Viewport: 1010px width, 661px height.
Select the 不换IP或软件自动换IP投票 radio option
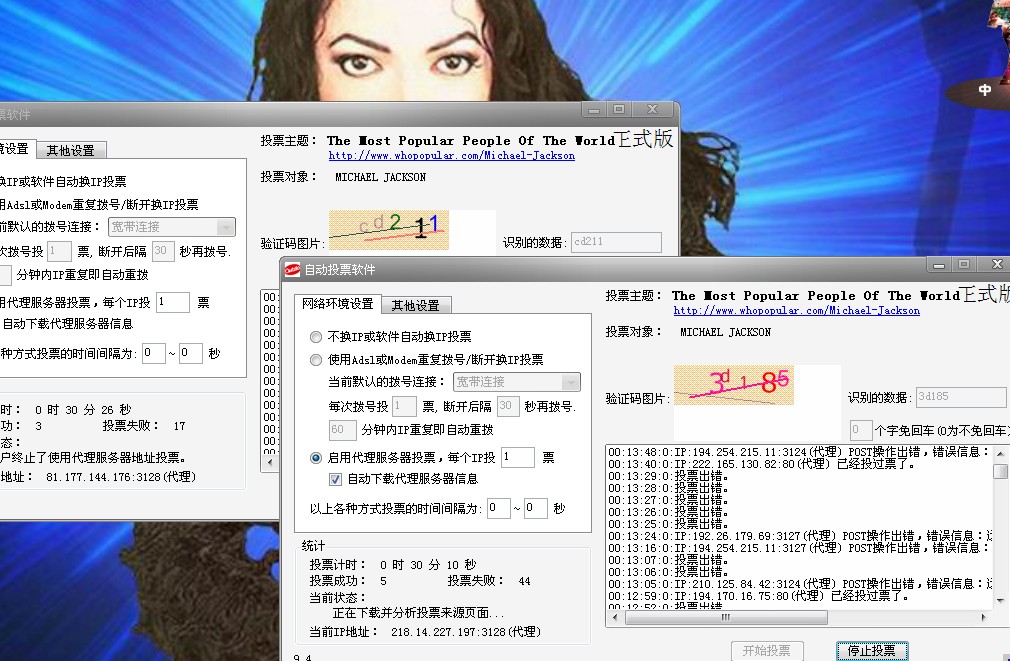coord(316,337)
